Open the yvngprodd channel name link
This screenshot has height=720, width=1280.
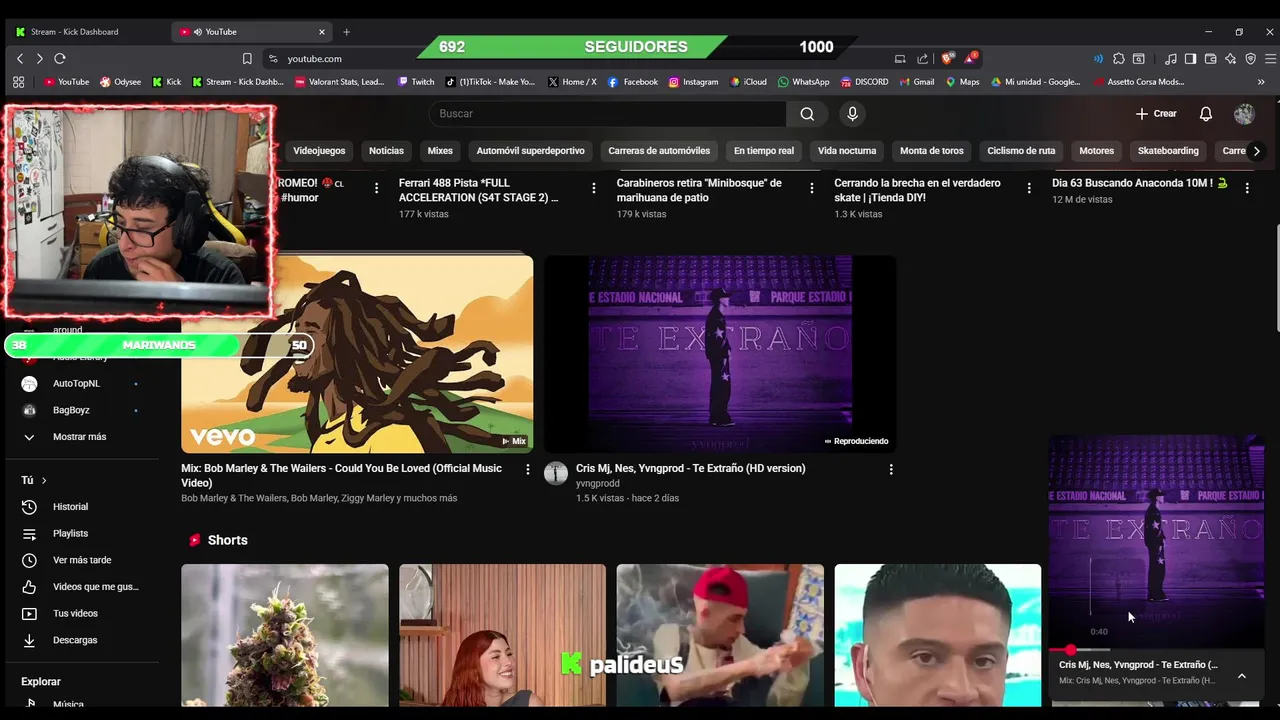598,483
